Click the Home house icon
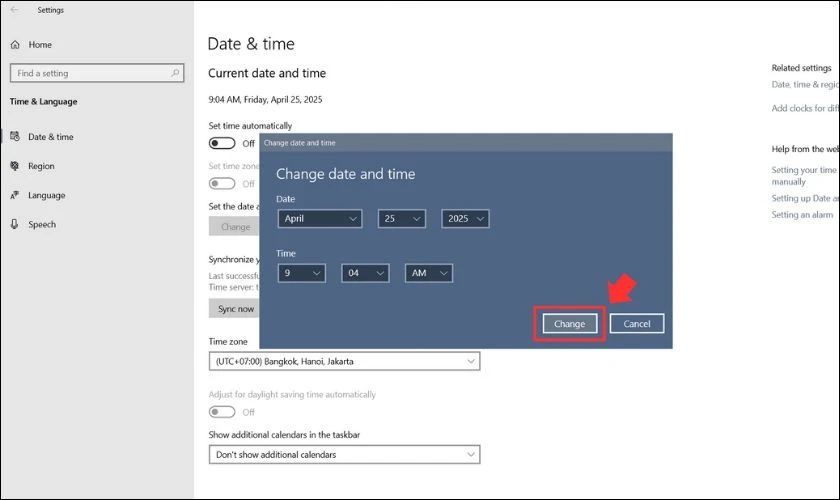Viewport: 840px width, 500px height. click(15, 44)
